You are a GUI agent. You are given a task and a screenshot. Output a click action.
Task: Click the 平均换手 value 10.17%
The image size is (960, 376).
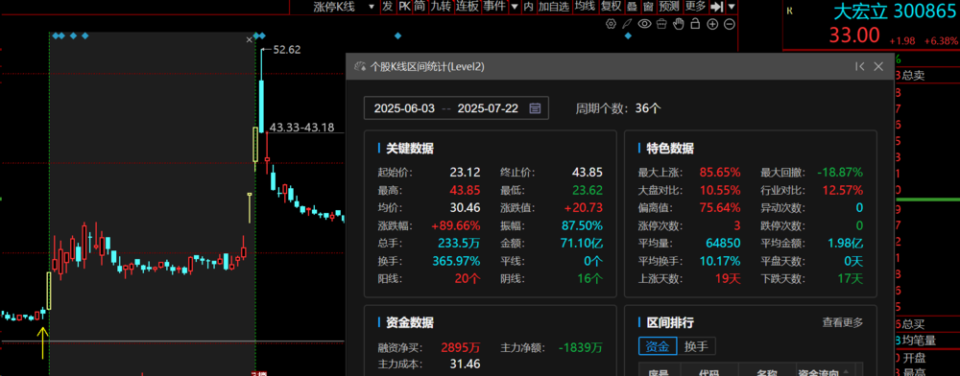(x=719, y=261)
